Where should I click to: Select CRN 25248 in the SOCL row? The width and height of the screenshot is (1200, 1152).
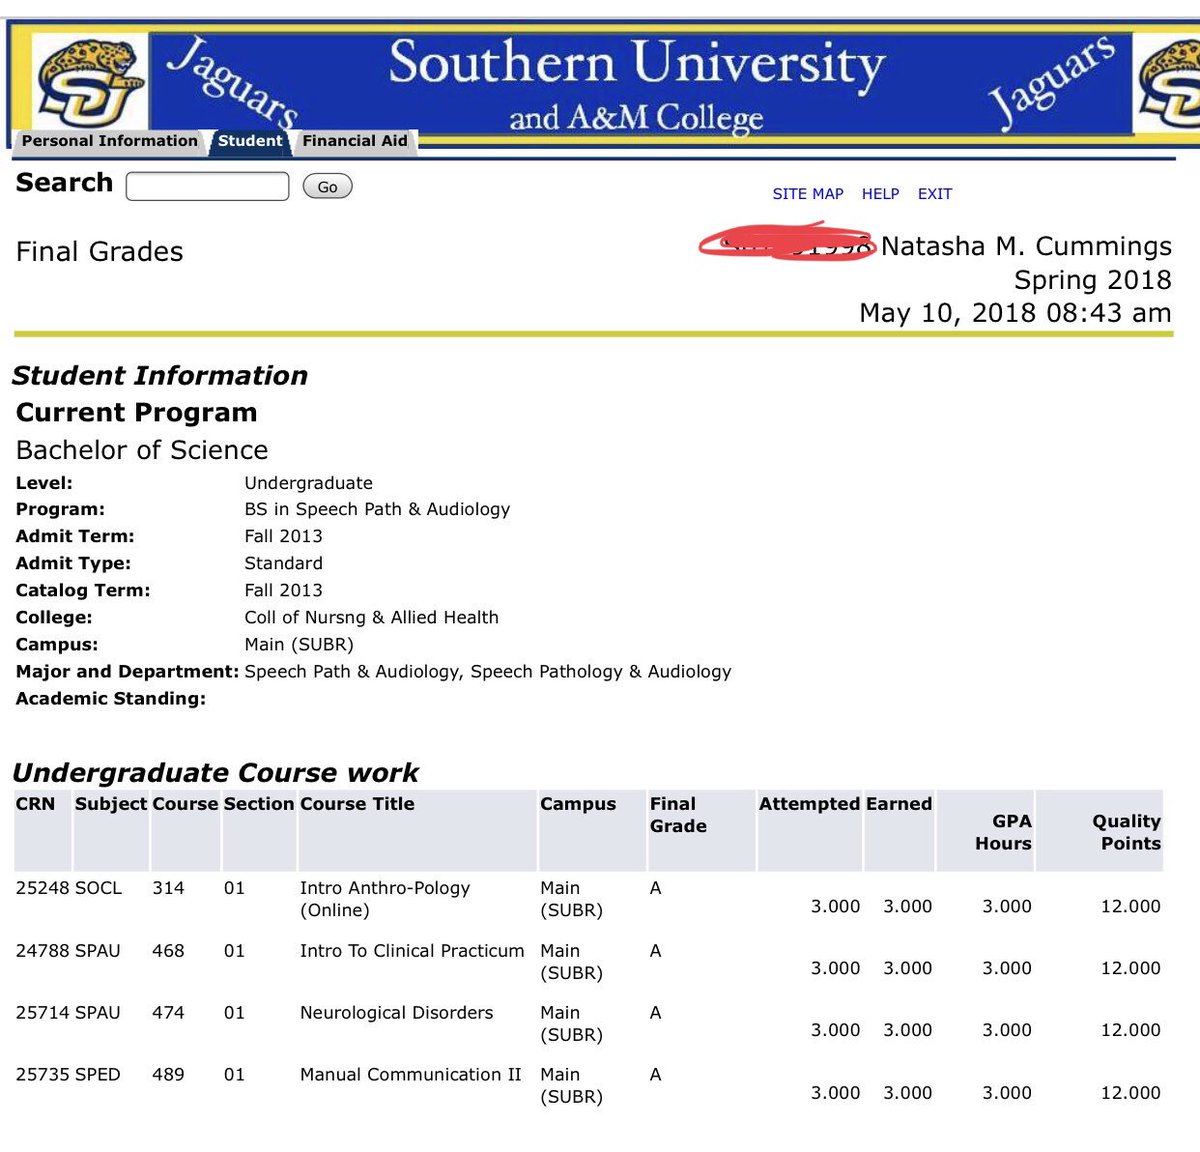click(x=42, y=888)
